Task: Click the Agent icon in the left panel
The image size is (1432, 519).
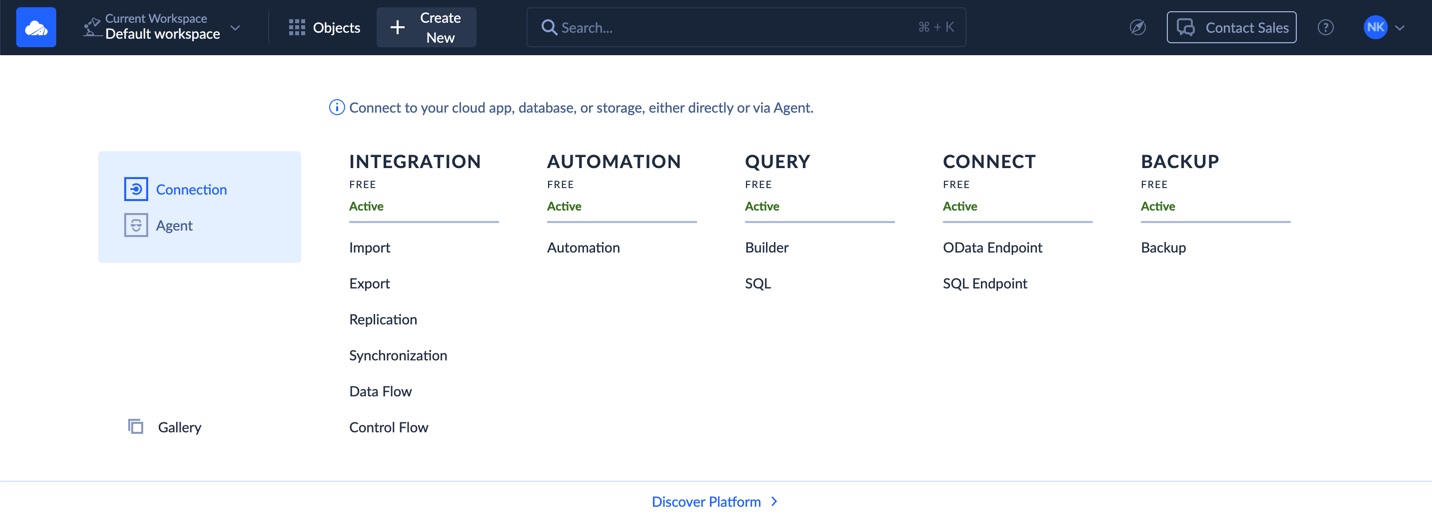Action: tap(136, 225)
